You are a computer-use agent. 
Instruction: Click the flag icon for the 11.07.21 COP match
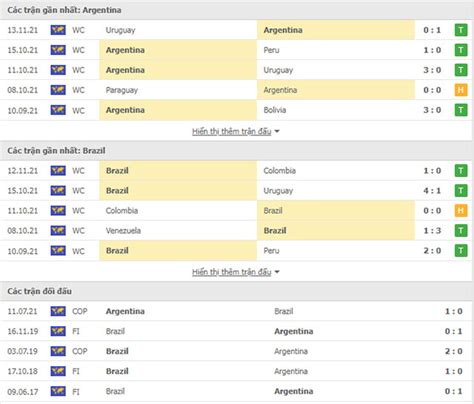tap(58, 311)
